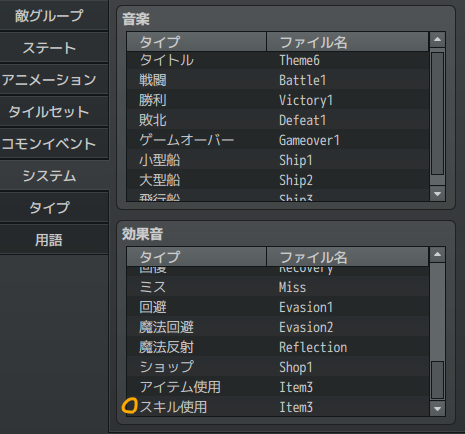Viewport: 465px width, 434px height.
Task: Click the Defeat1 file name
Action: (x=303, y=120)
